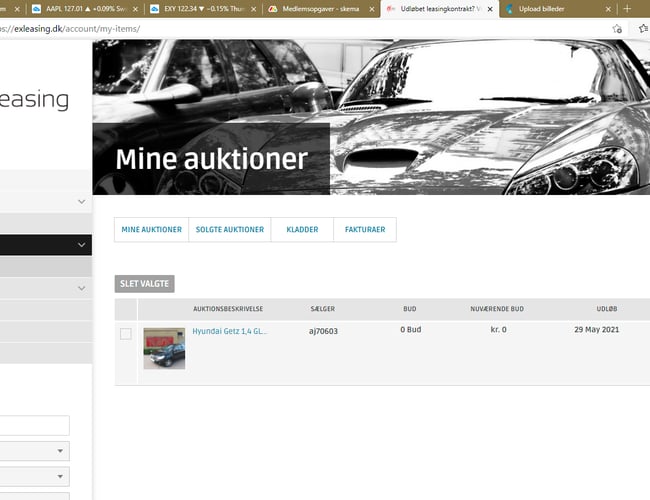The width and height of the screenshot is (650, 500).
Task: Click the SLET VALGTE button
Action: coord(144,284)
